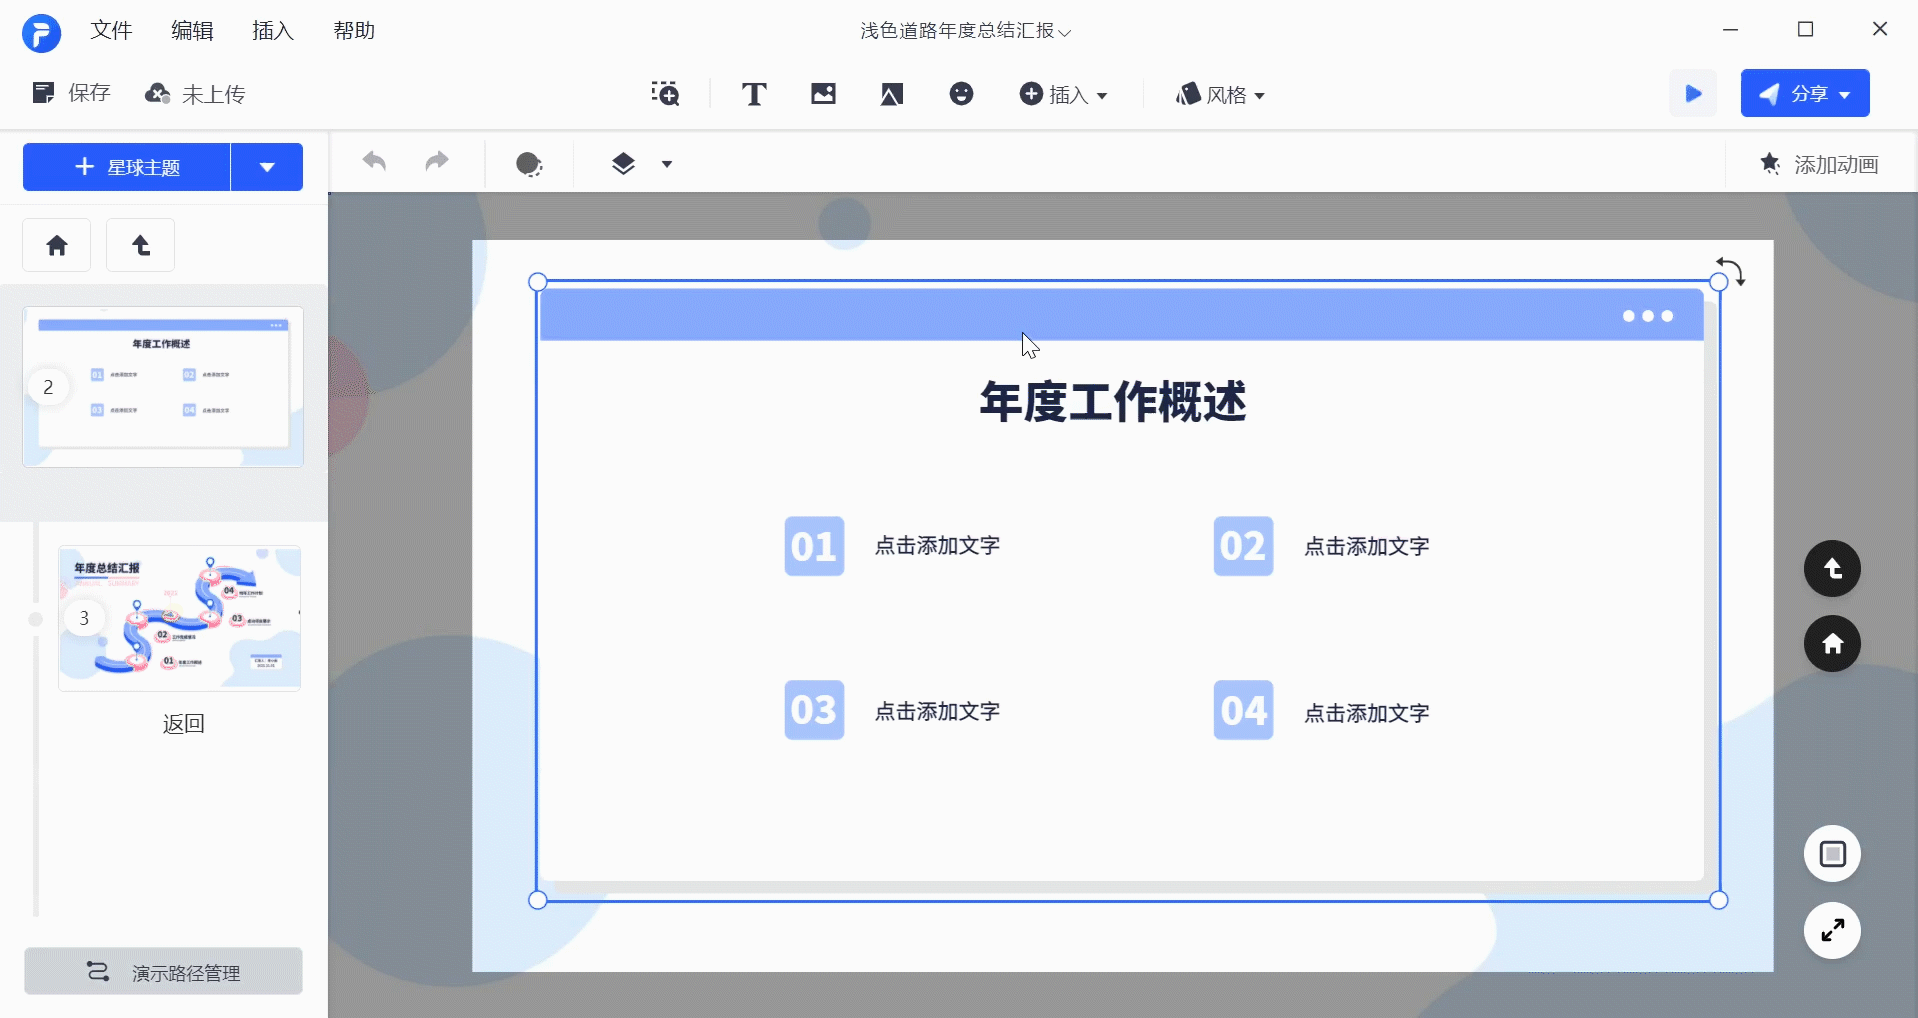Click the add animation star icon
Screen dimensions: 1918x1018
1770,163
